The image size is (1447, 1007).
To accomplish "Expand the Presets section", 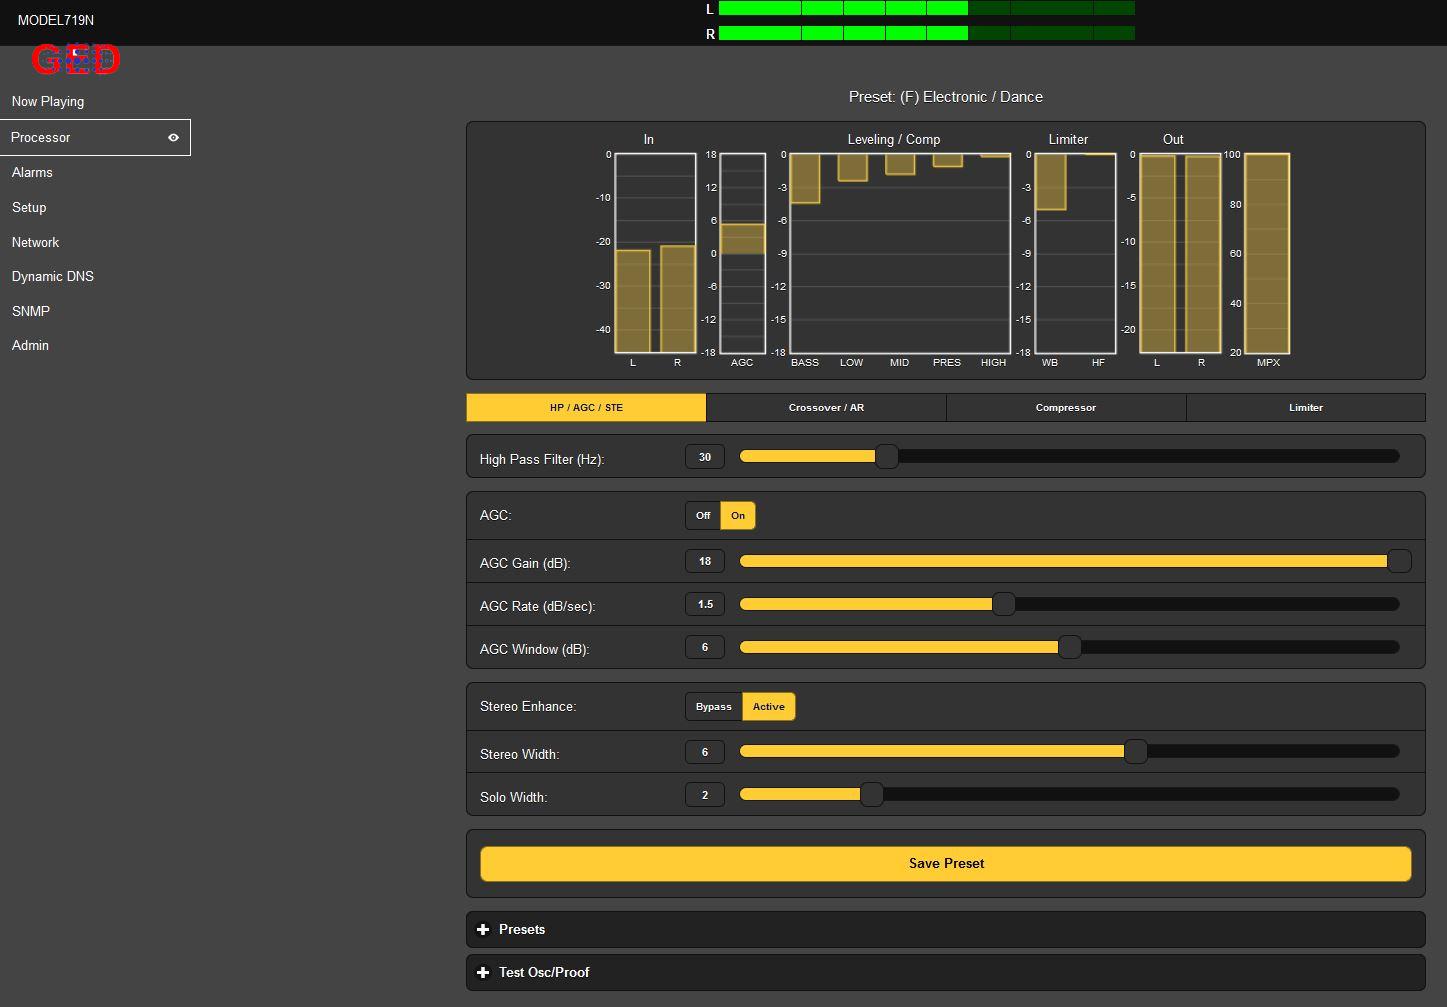I will coord(522,930).
